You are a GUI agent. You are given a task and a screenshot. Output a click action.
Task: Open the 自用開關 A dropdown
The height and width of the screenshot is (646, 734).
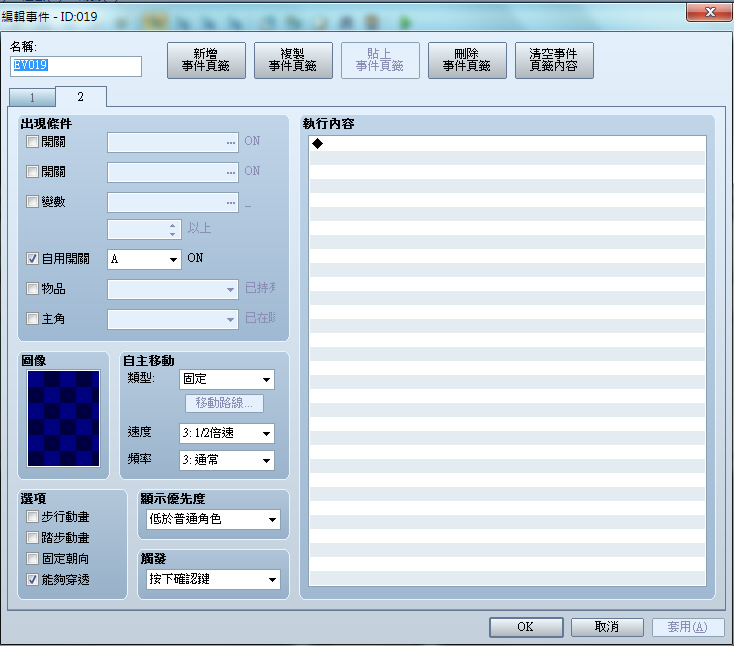click(x=144, y=259)
